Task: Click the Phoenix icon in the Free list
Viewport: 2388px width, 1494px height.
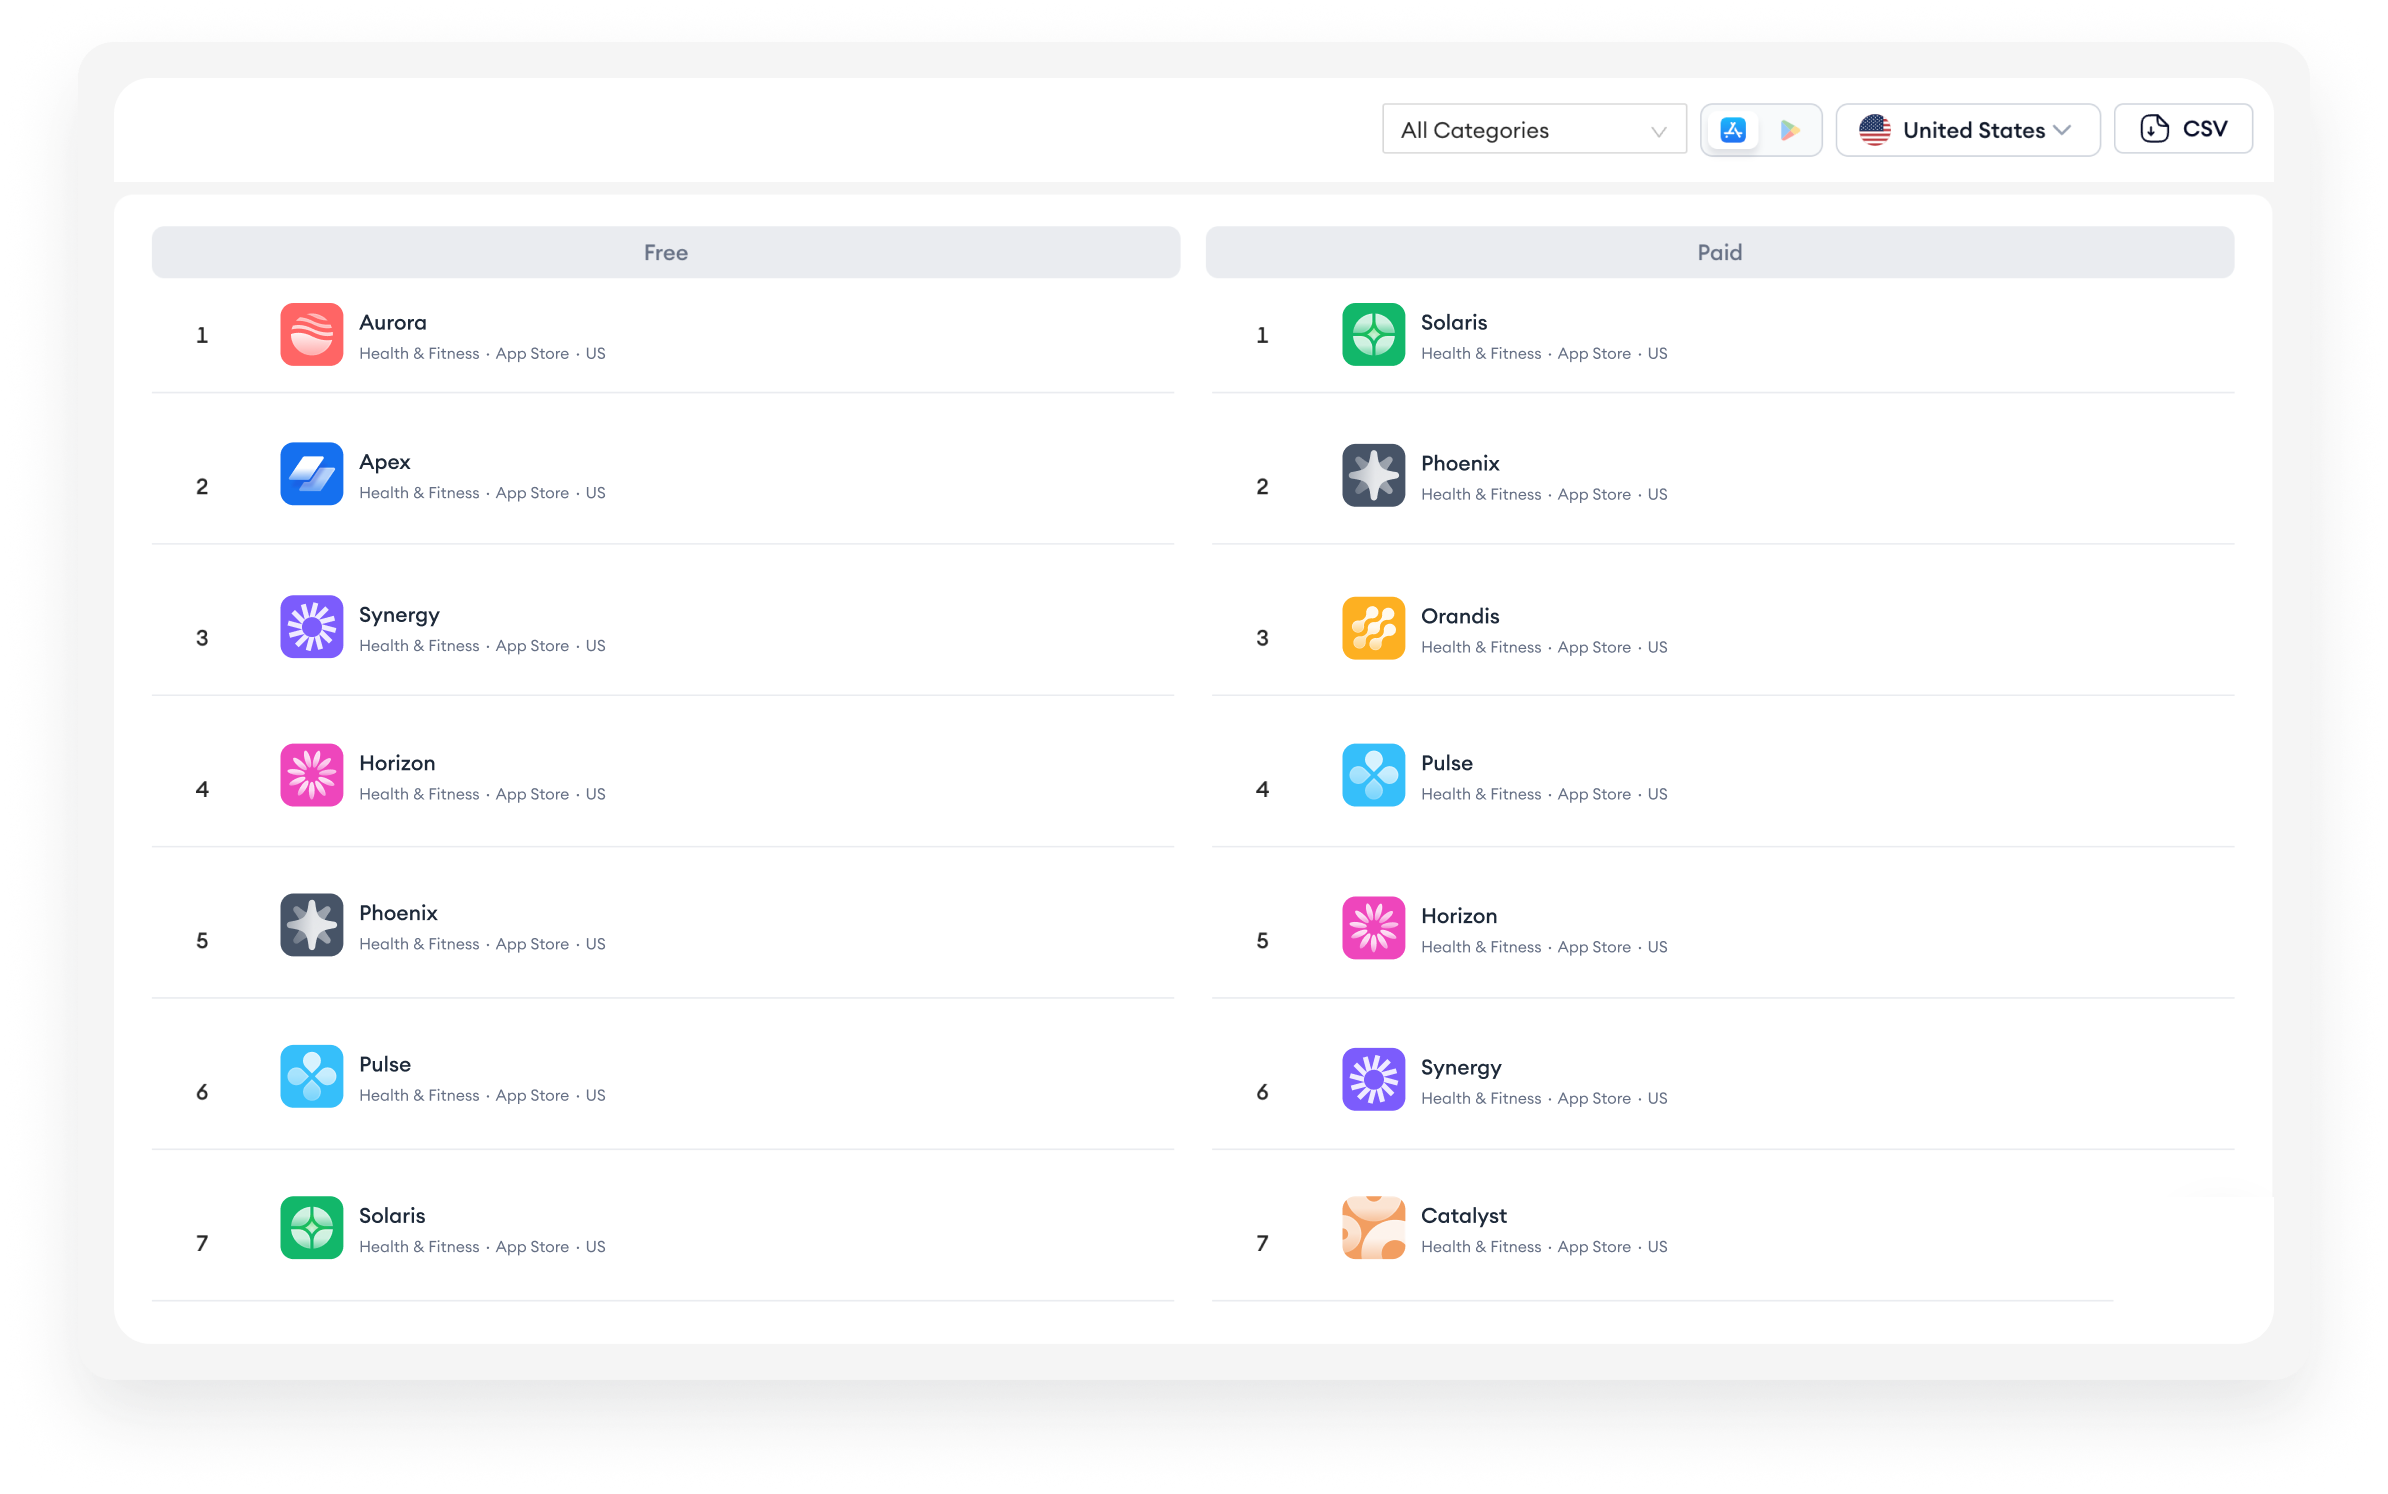Action: coord(311,925)
